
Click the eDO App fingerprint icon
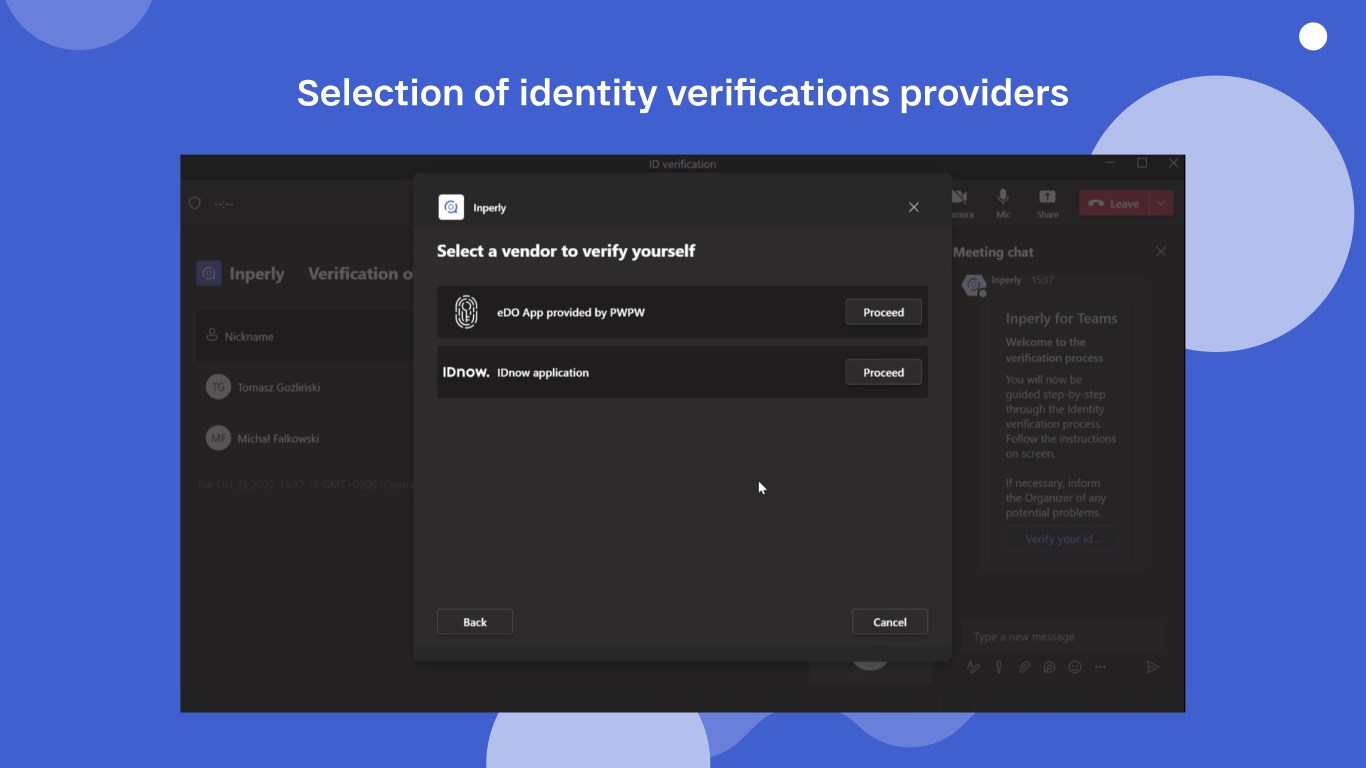click(466, 312)
